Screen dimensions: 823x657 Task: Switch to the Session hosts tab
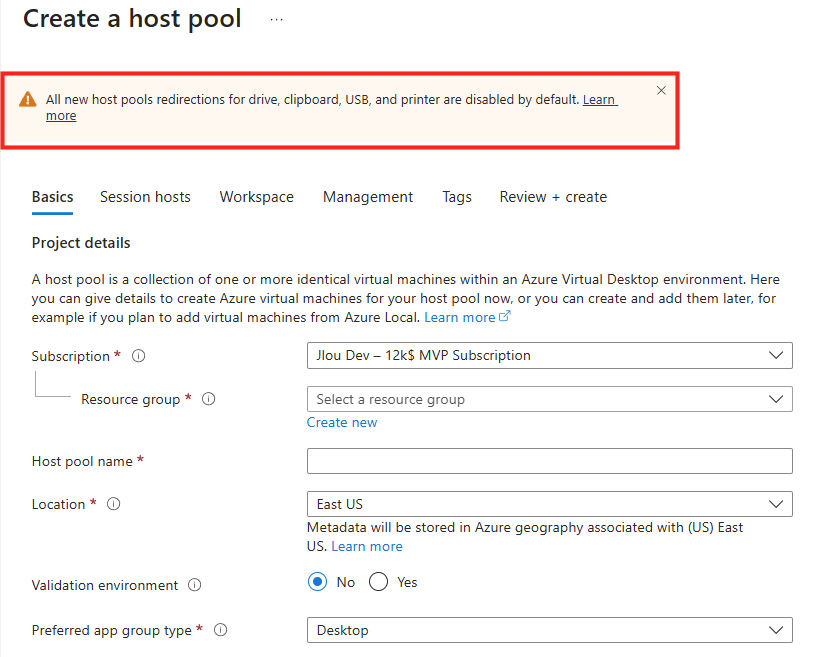click(x=145, y=197)
